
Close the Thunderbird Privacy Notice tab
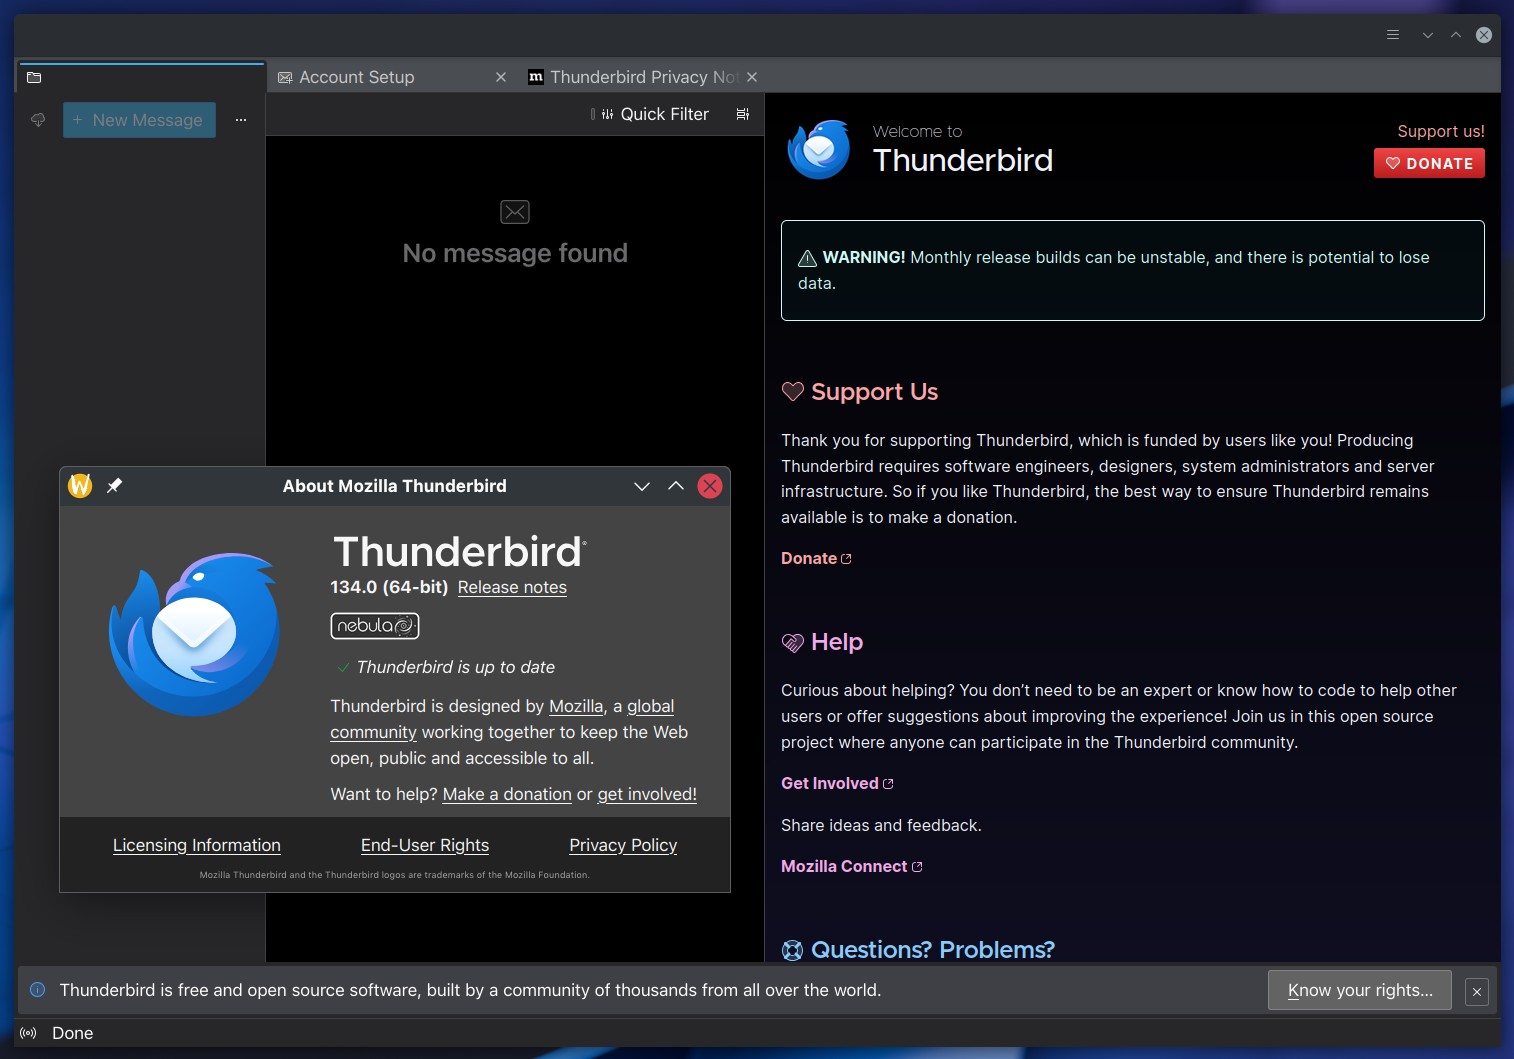click(x=752, y=77)
